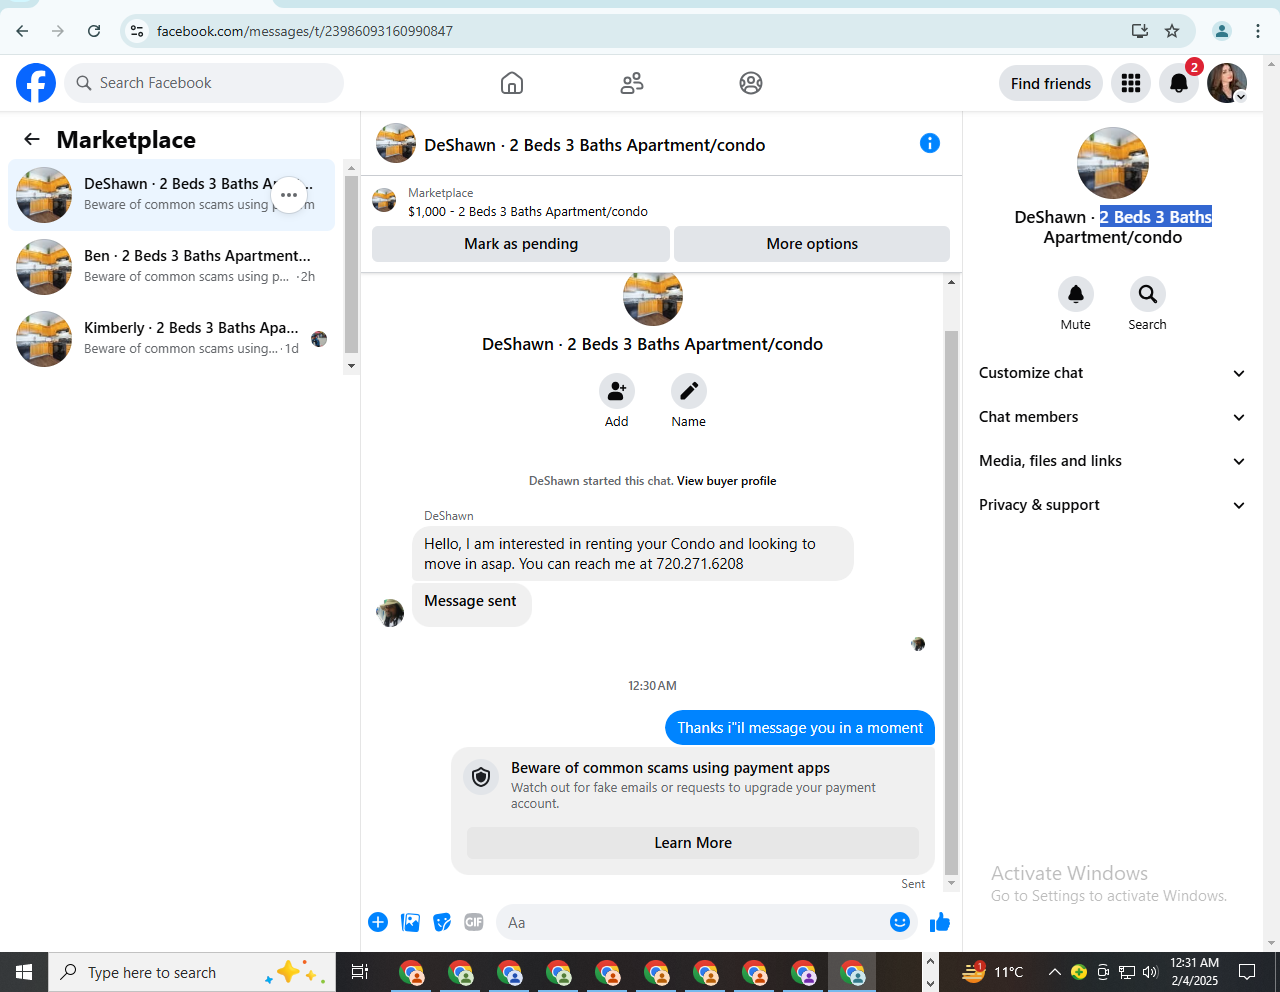Choose a sticker in the composer
This screenshot has width=1280, height=992.
442,922
